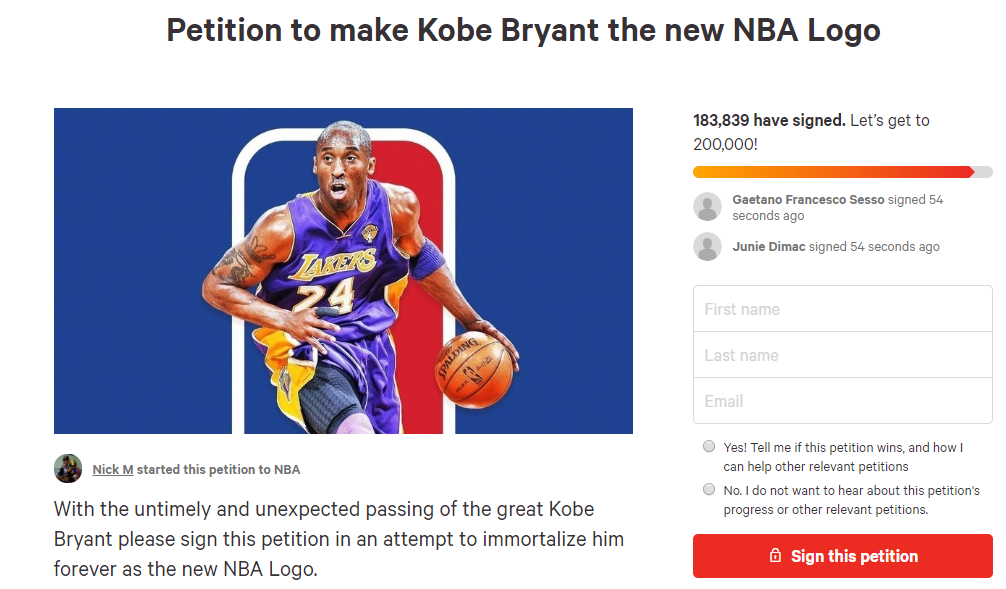Select the "No. I do not want" radio option
The width and height of the screenshot is (1006, 589).
pos(709,490)
